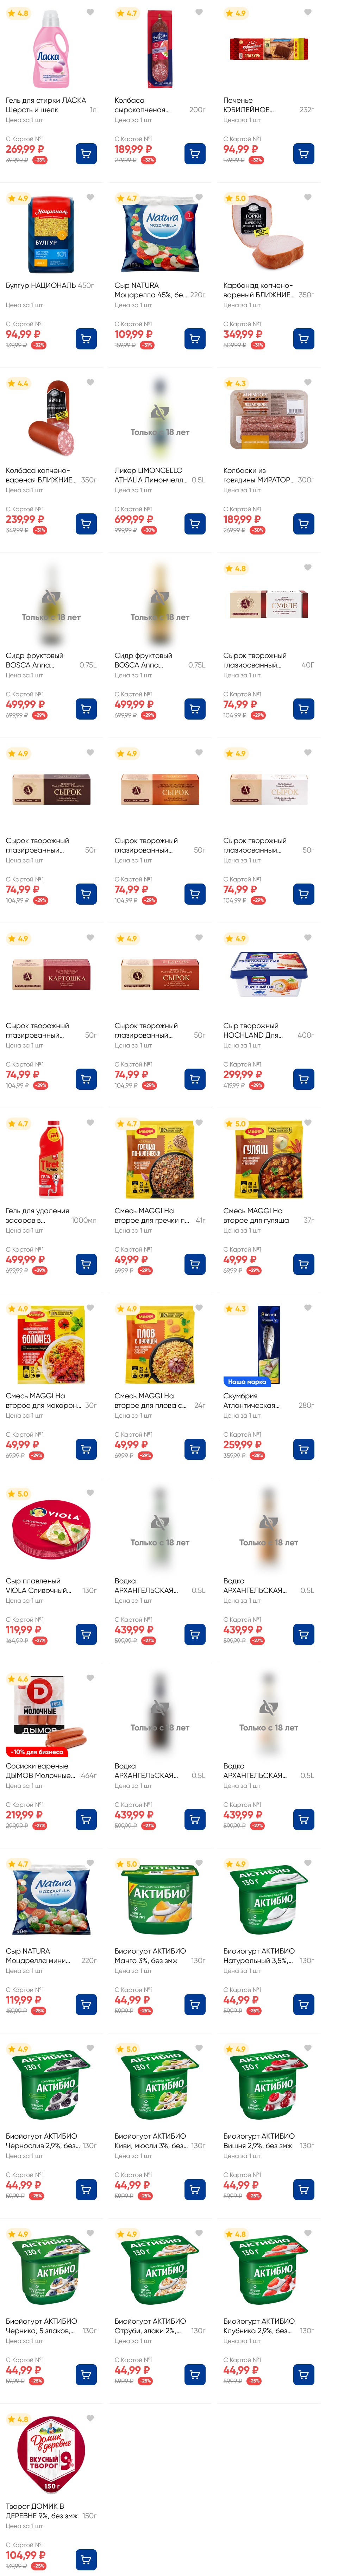Image resolution: width=363 pixels, height=2576 pixels.
Task: Open the Ликер LIMONCELLO ATHALIA product title
Action: (150, 475)
